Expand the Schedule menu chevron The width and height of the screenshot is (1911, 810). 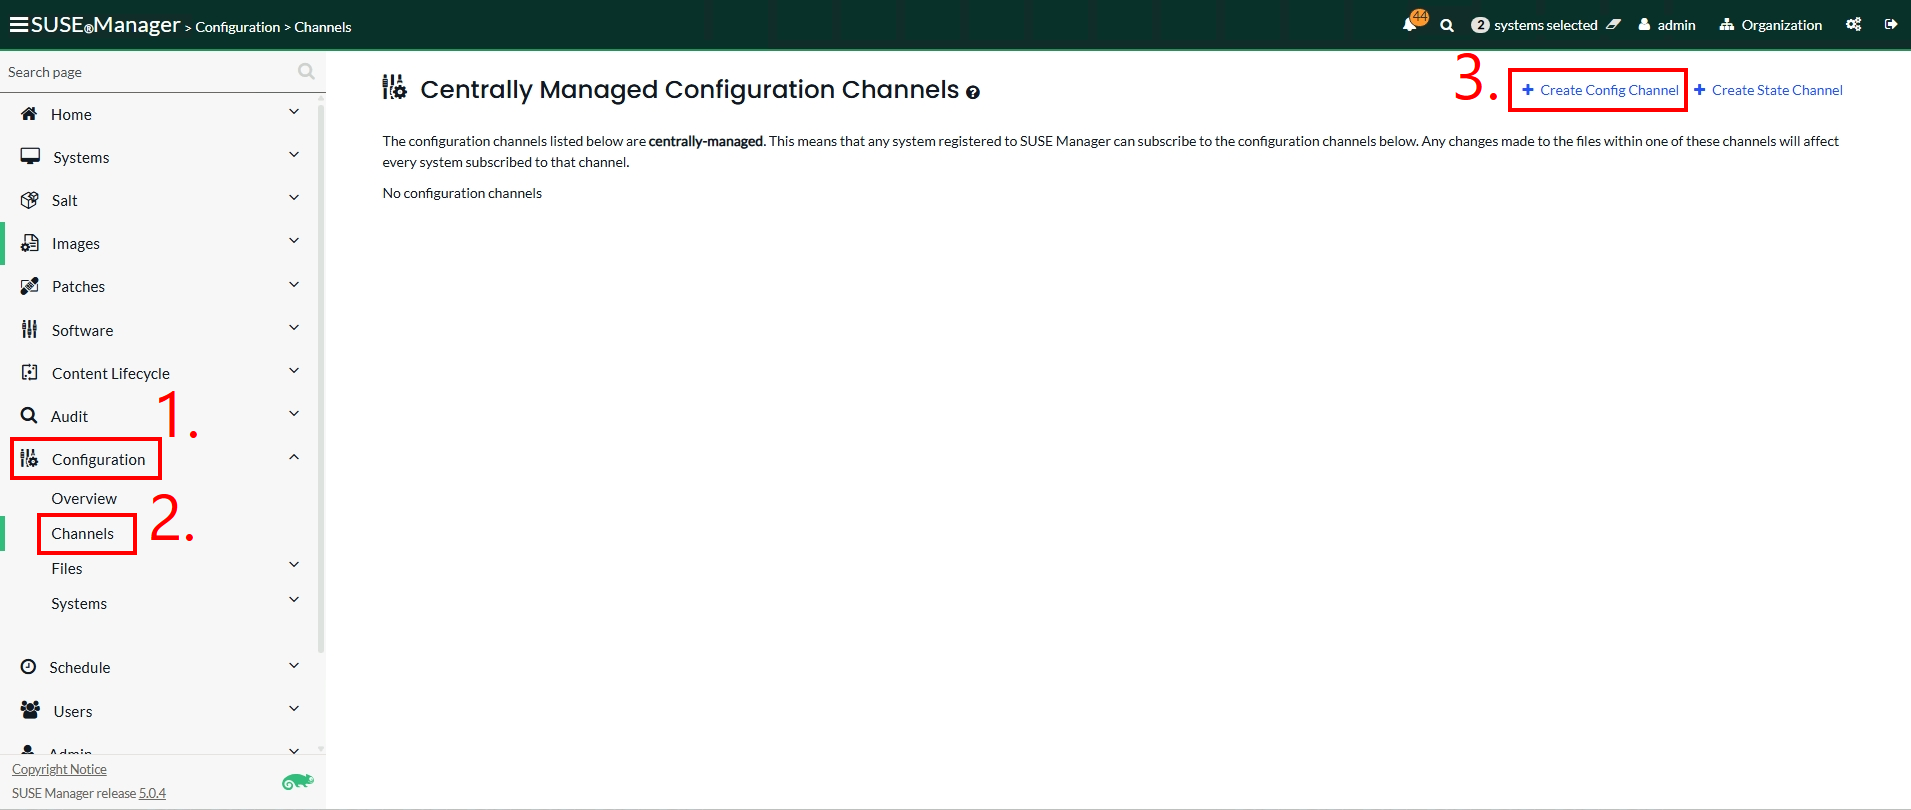294,666
